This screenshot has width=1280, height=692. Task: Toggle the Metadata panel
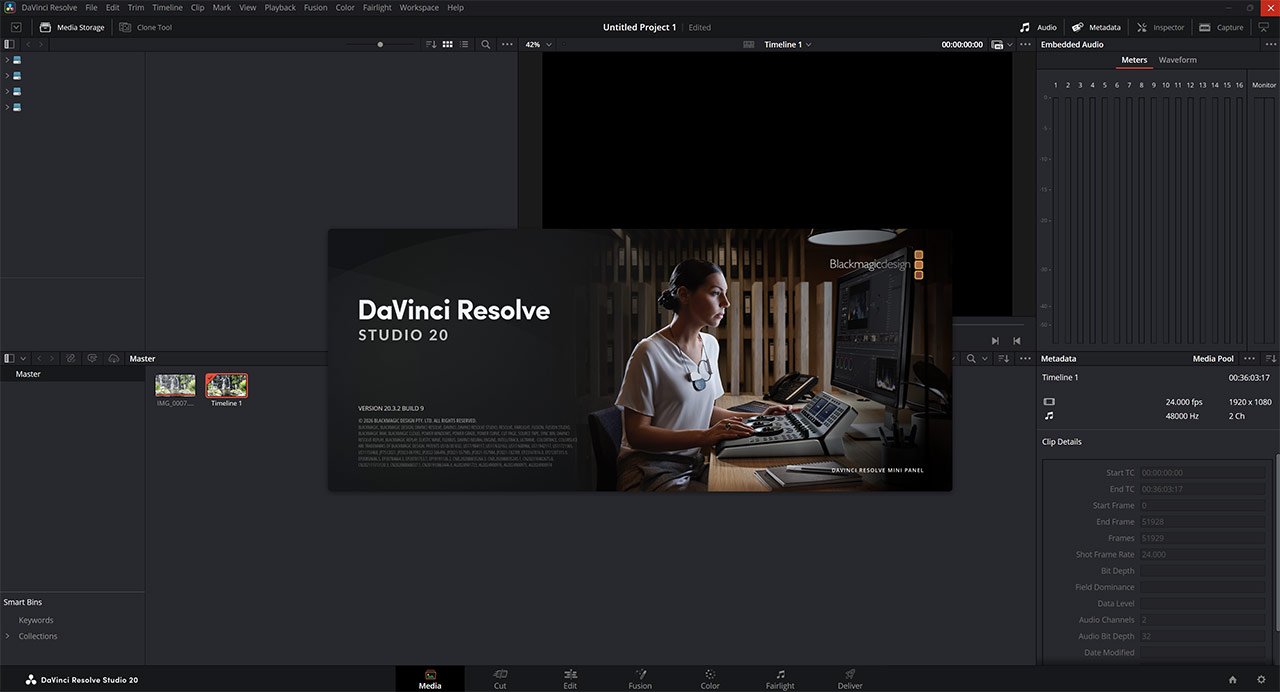[x=1096, y=27]
